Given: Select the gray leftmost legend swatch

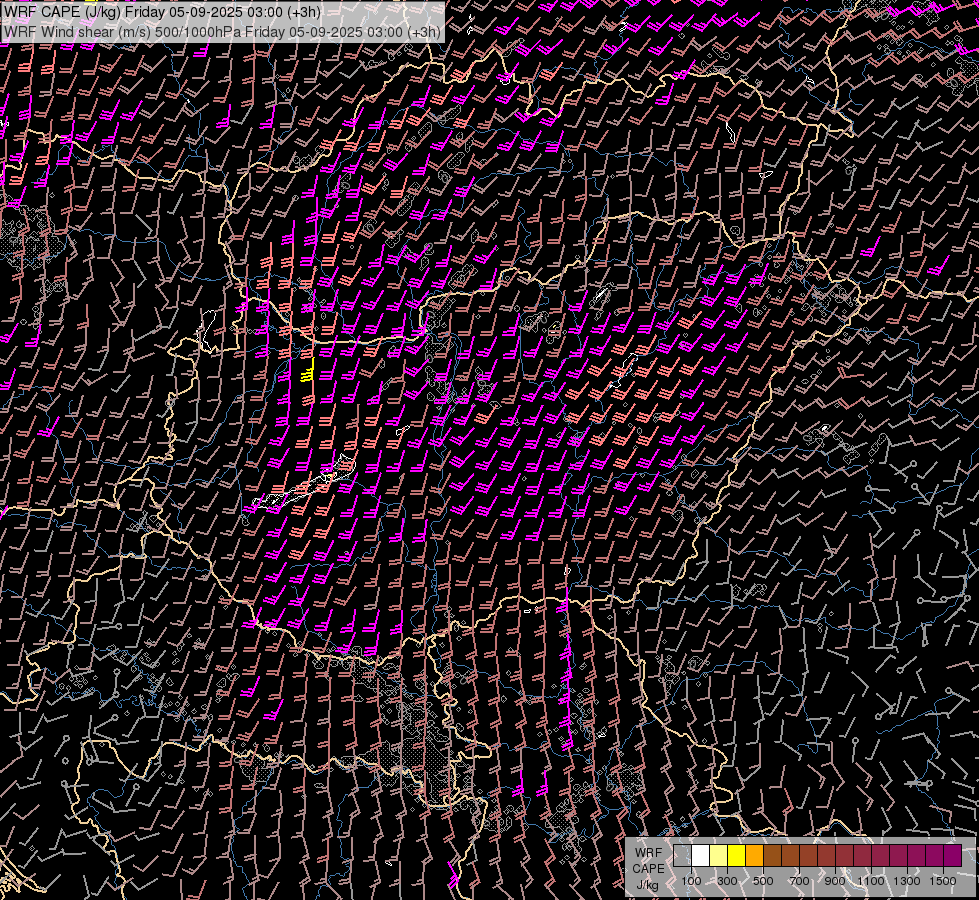Looking at the screenshot, I should tap(682, 856).
